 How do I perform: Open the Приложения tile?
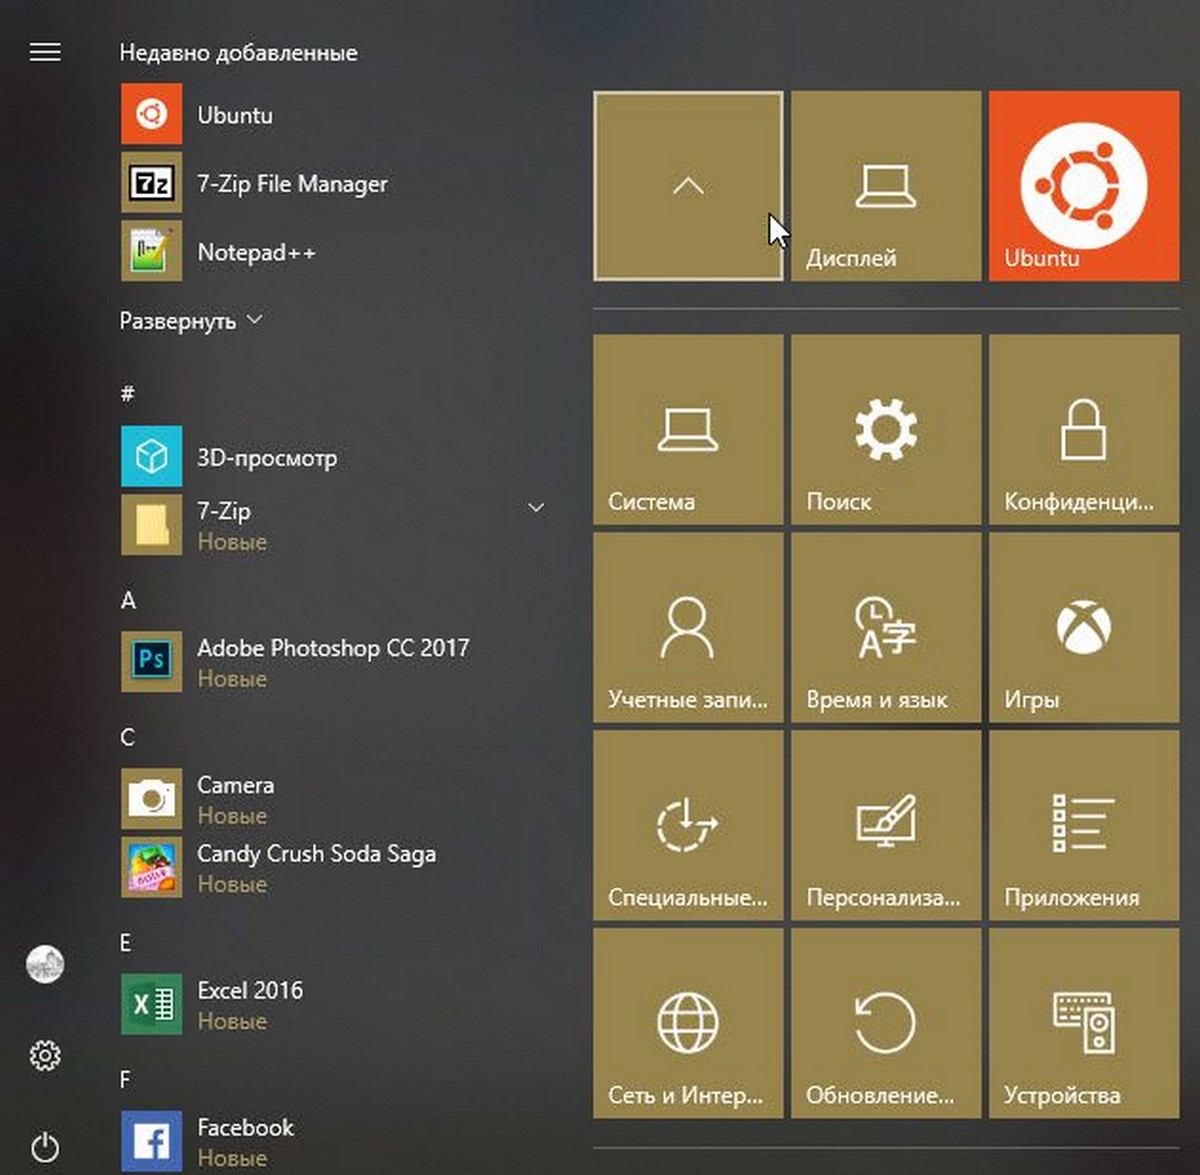tap(1084, 826)
